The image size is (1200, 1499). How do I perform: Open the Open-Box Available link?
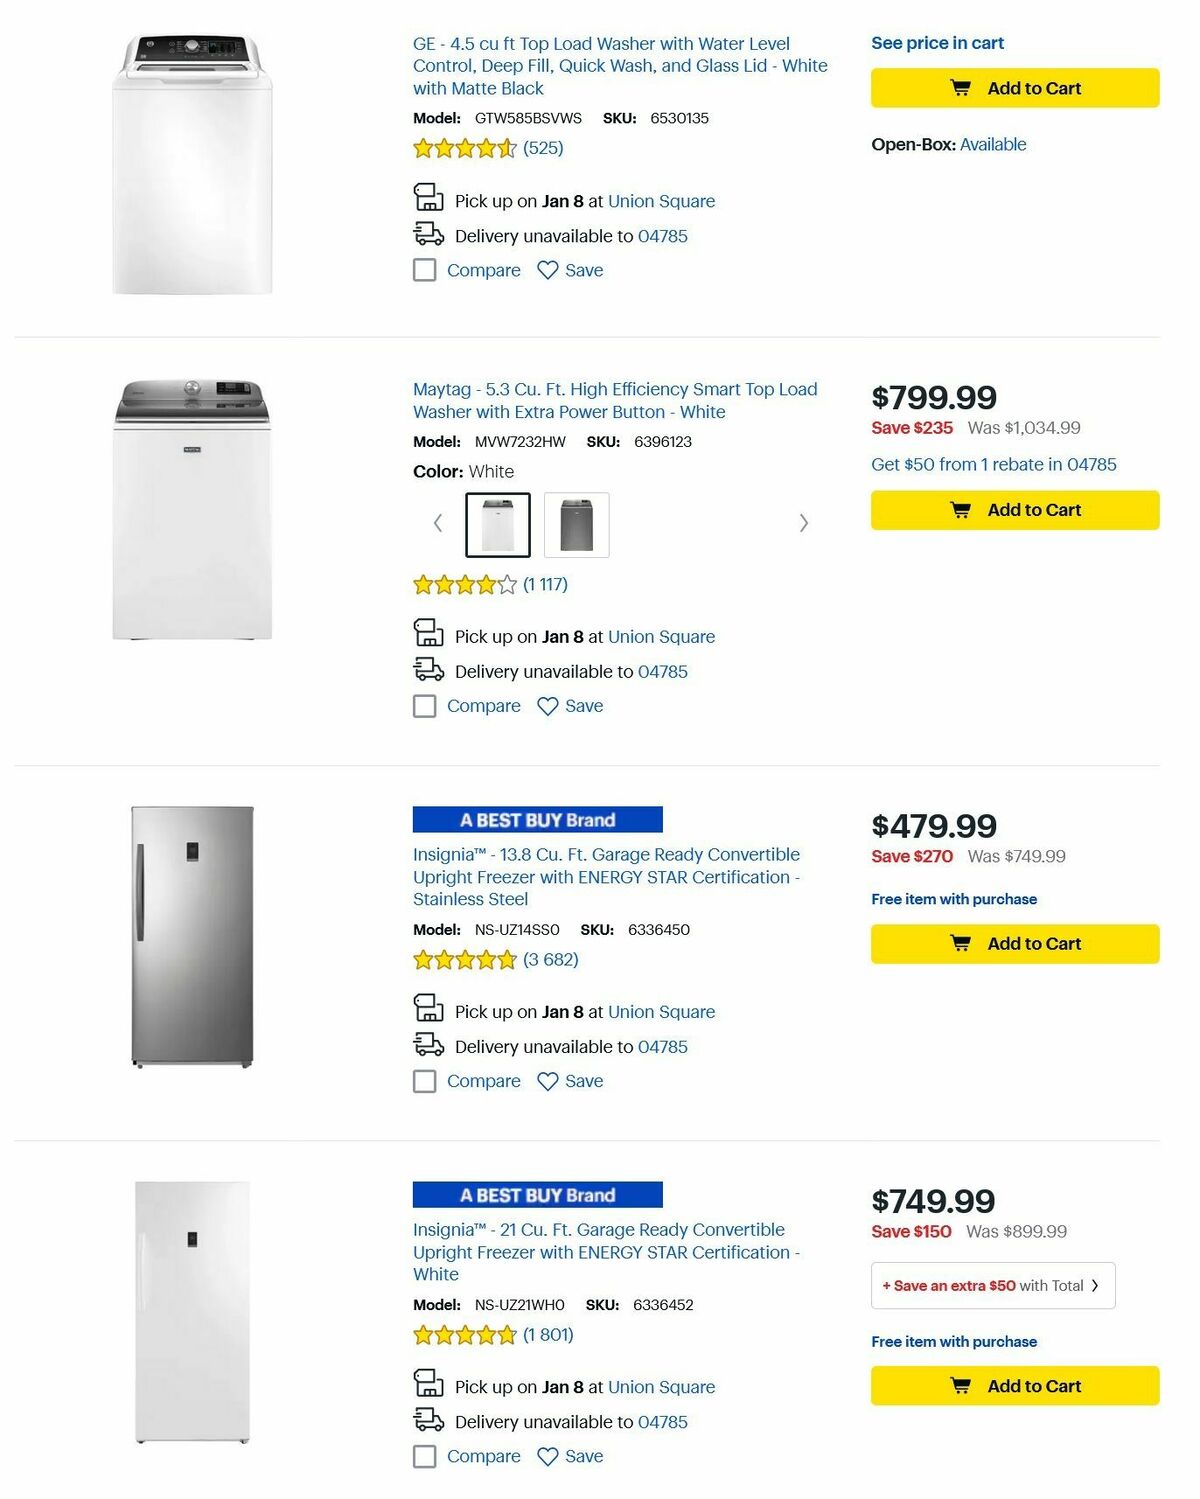click(x=992, y=144)
